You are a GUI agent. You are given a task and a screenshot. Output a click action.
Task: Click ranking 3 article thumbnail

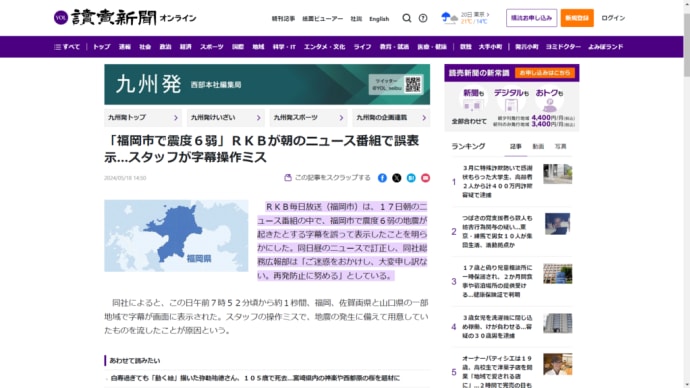[x=558, y=274]
